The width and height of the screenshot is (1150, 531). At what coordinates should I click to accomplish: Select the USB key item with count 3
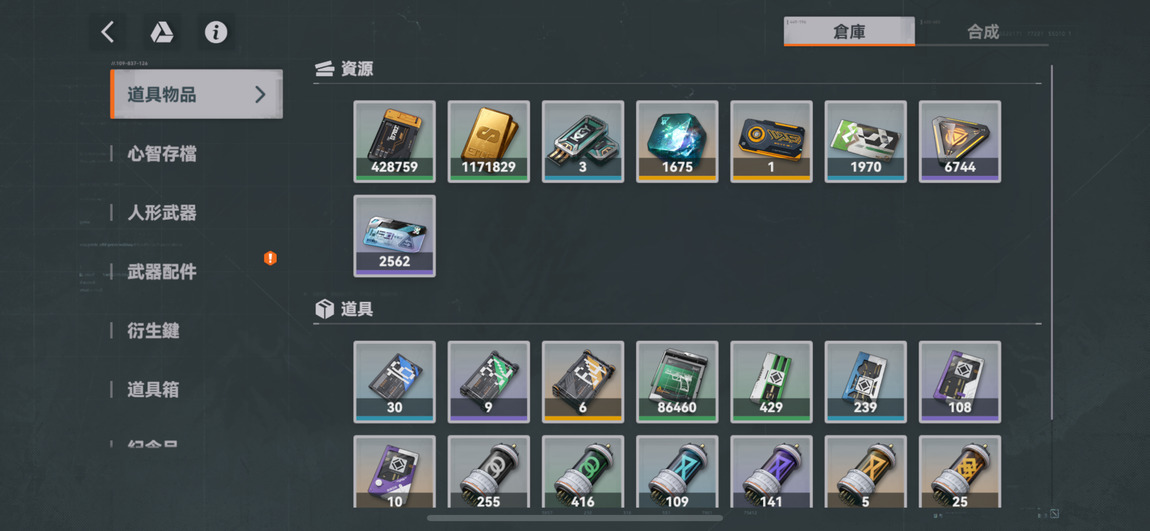pos(583,142)
